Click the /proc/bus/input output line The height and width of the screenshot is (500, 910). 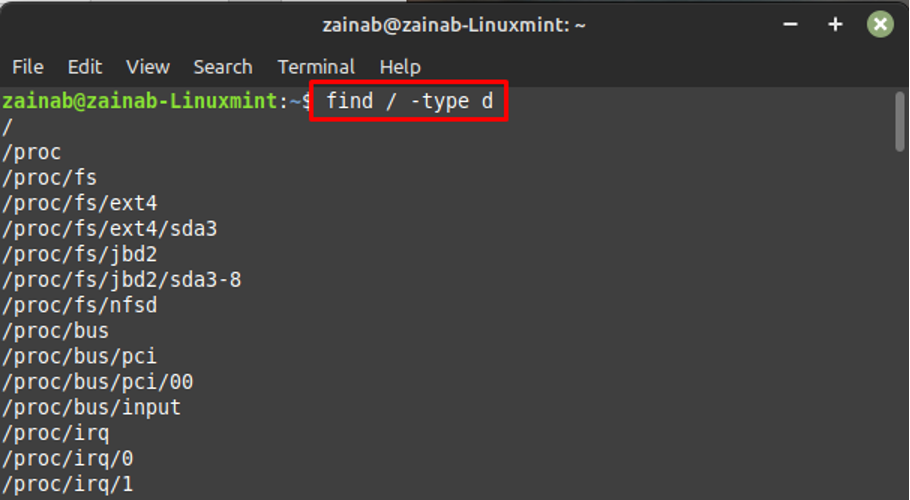[91, 408]
